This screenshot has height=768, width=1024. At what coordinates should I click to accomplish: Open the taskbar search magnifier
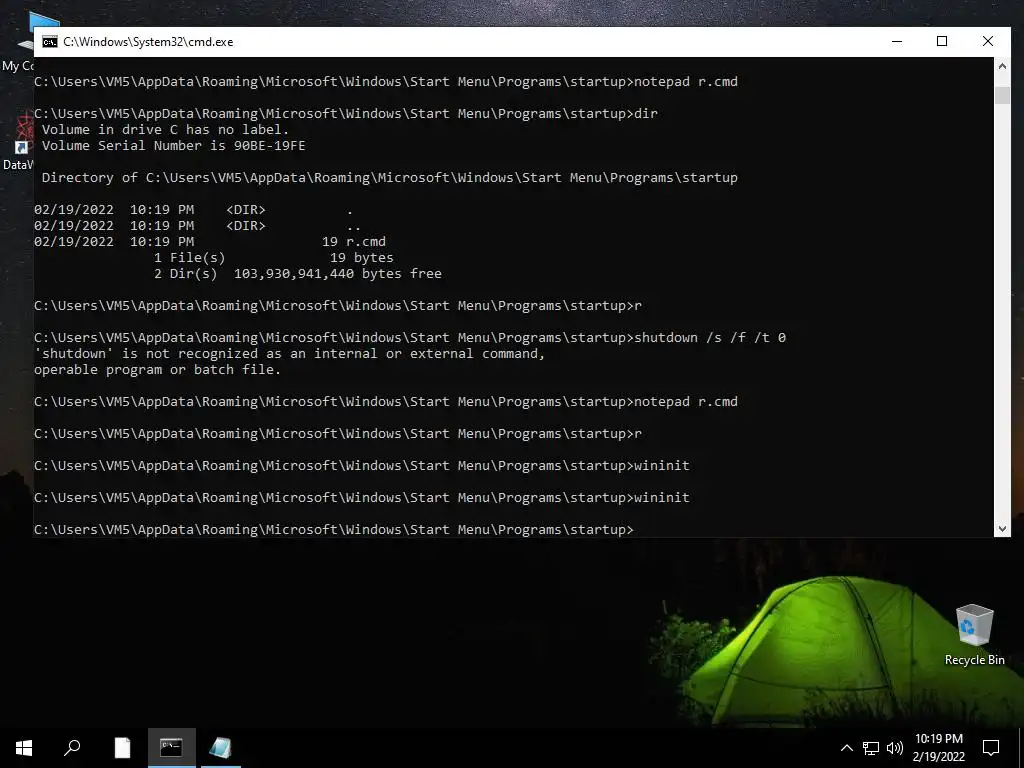pyautogui.click(x=72, y=748)
